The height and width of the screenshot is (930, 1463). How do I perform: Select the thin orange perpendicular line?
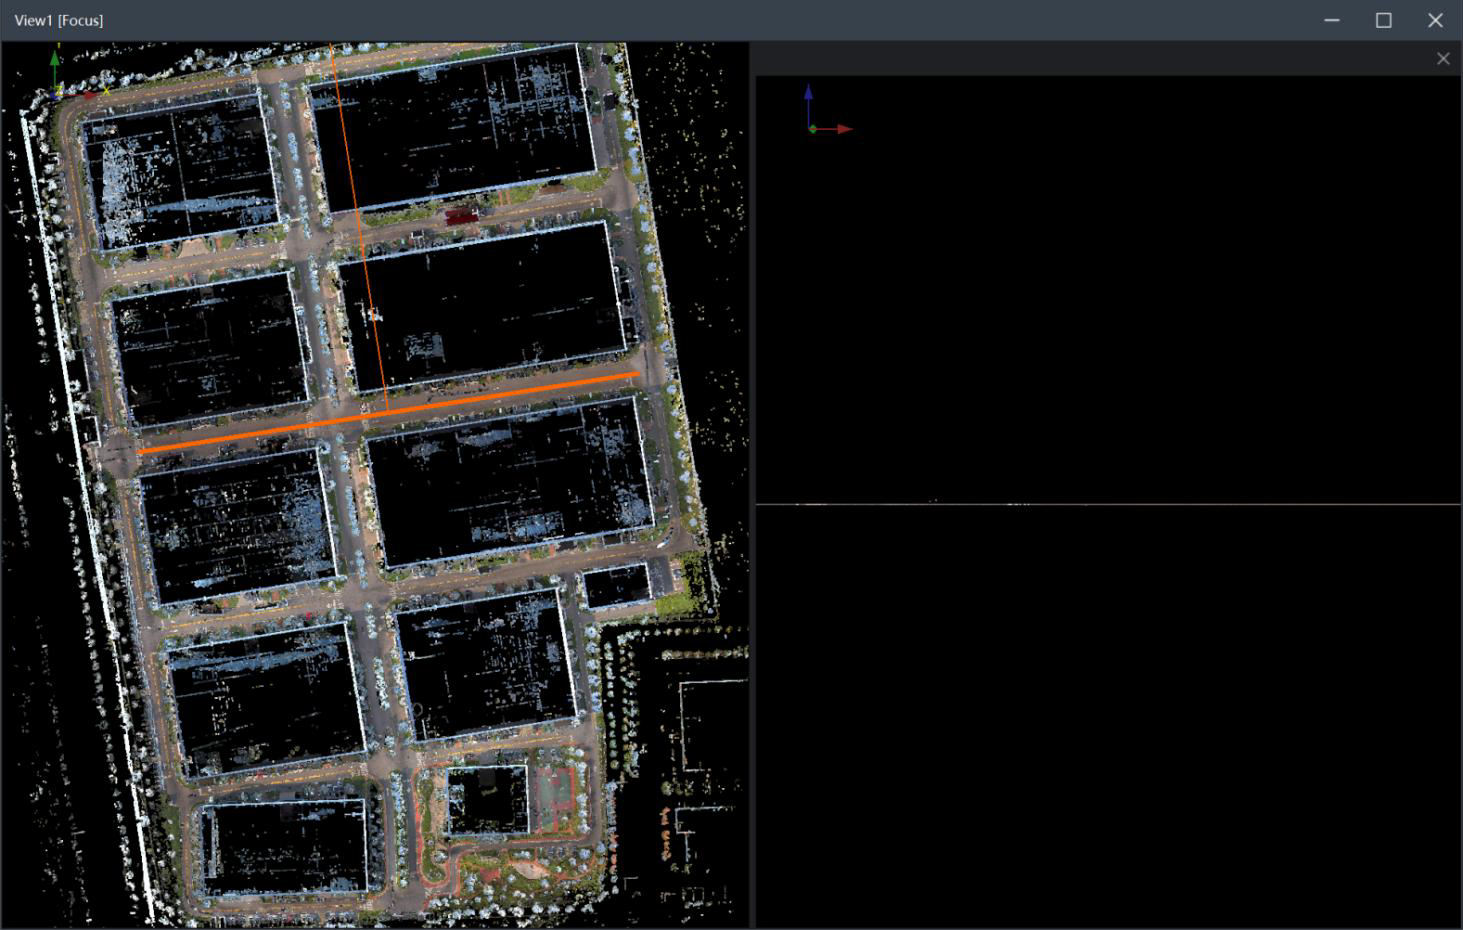359,227
